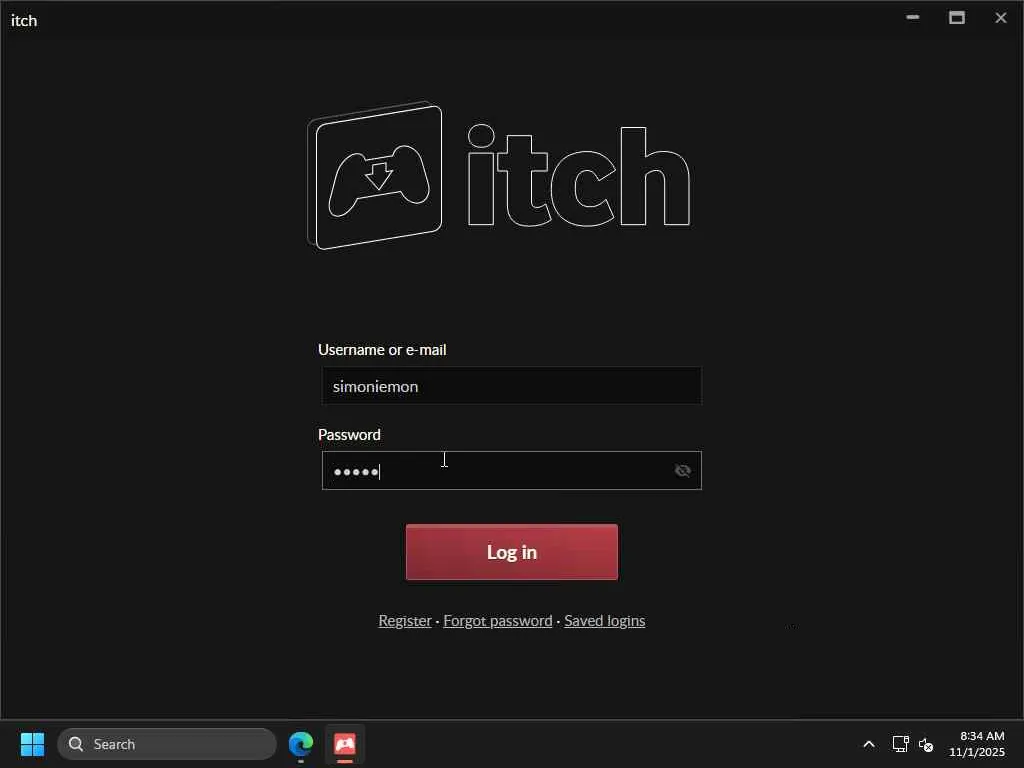Open the network status tray icon
Image resolution: width=1024 pixels, height=768 pixels.
tap(901, 744)
